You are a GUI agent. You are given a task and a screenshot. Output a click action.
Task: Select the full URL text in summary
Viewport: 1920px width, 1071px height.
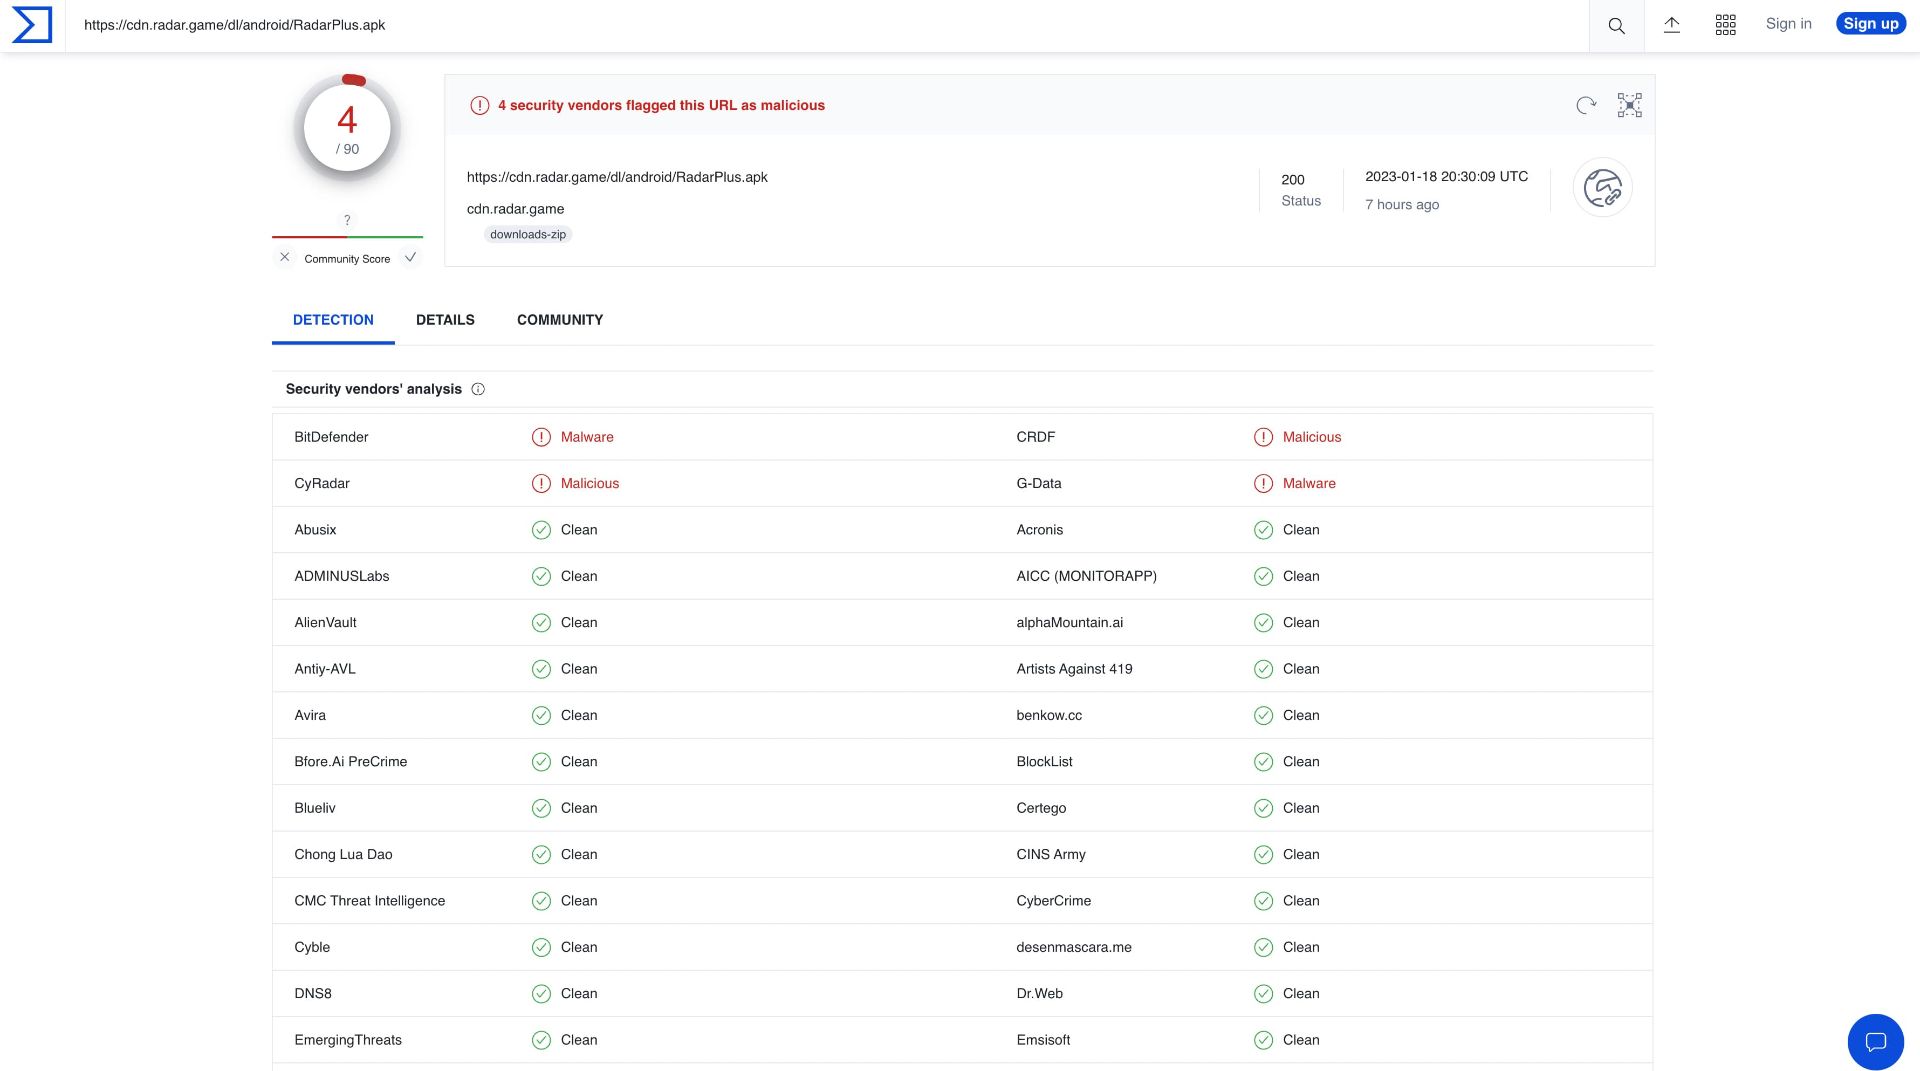(617, 177)
